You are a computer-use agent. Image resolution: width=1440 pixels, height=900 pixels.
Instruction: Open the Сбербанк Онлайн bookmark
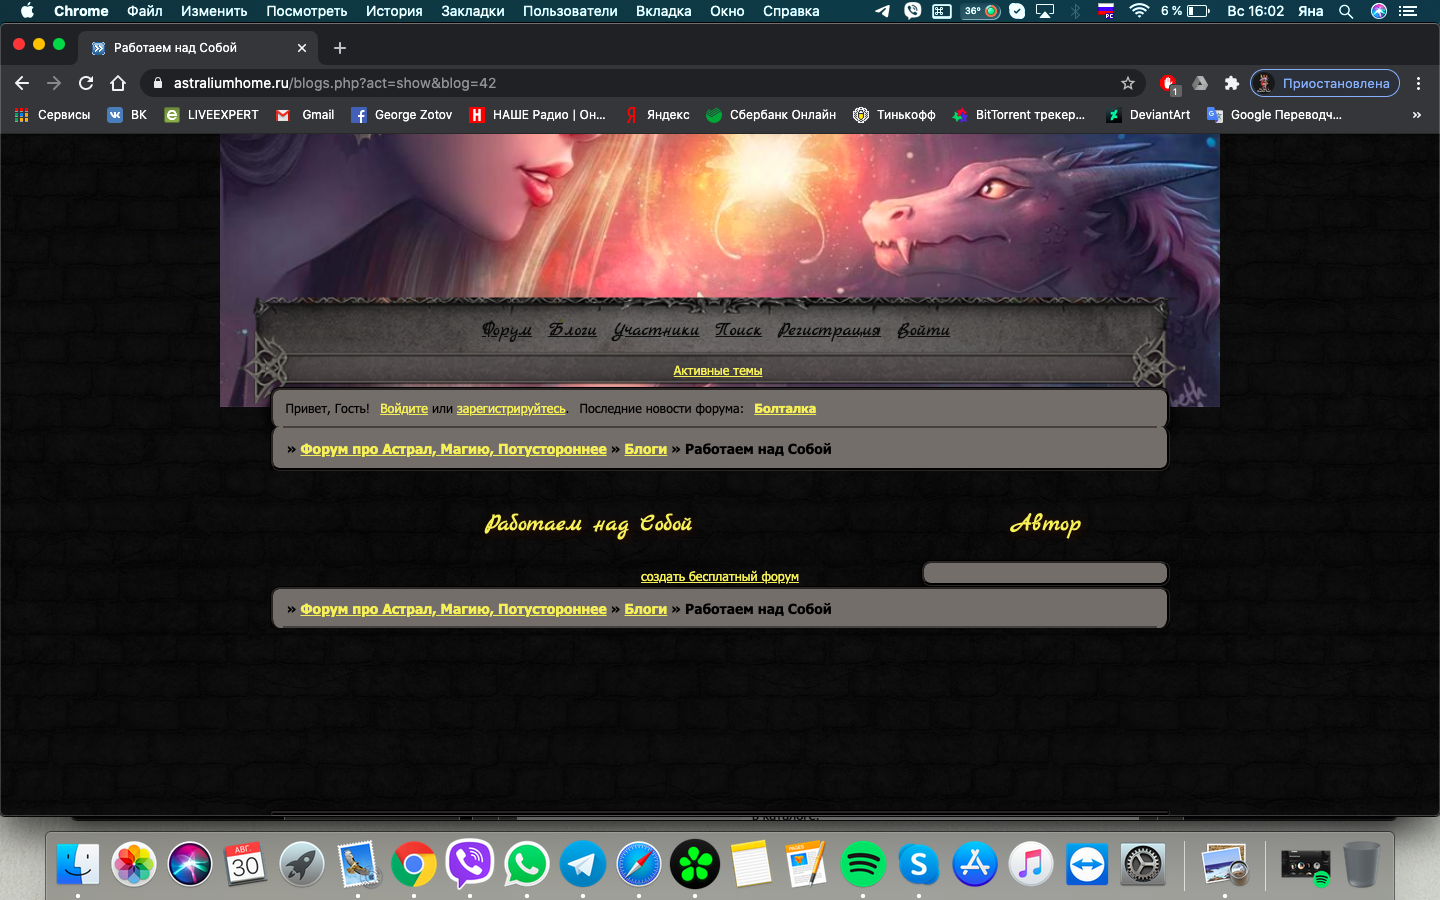tap(771, 115)
